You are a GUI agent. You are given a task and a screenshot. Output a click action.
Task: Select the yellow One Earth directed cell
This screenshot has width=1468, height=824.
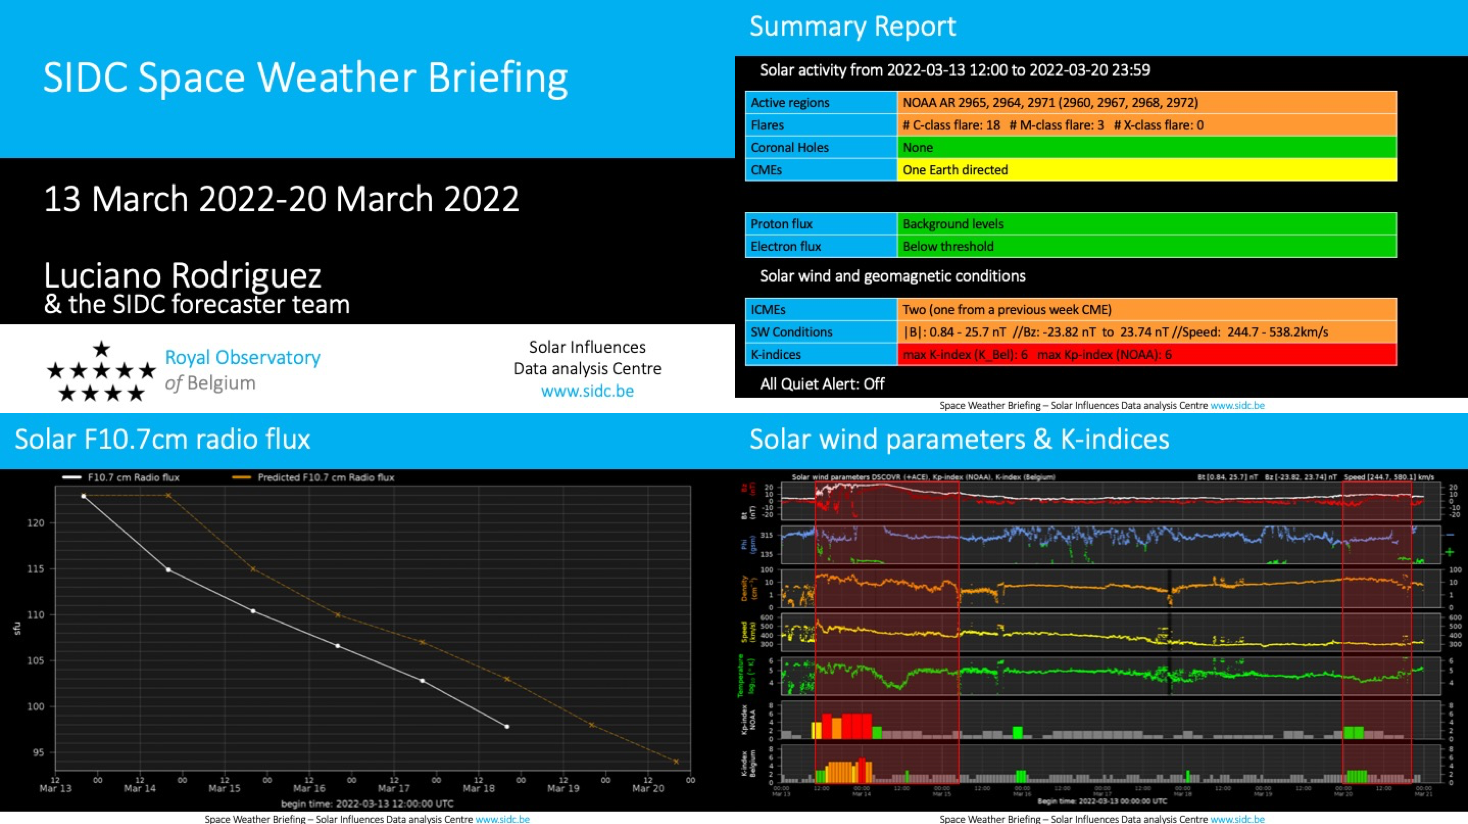[1147, 170]
